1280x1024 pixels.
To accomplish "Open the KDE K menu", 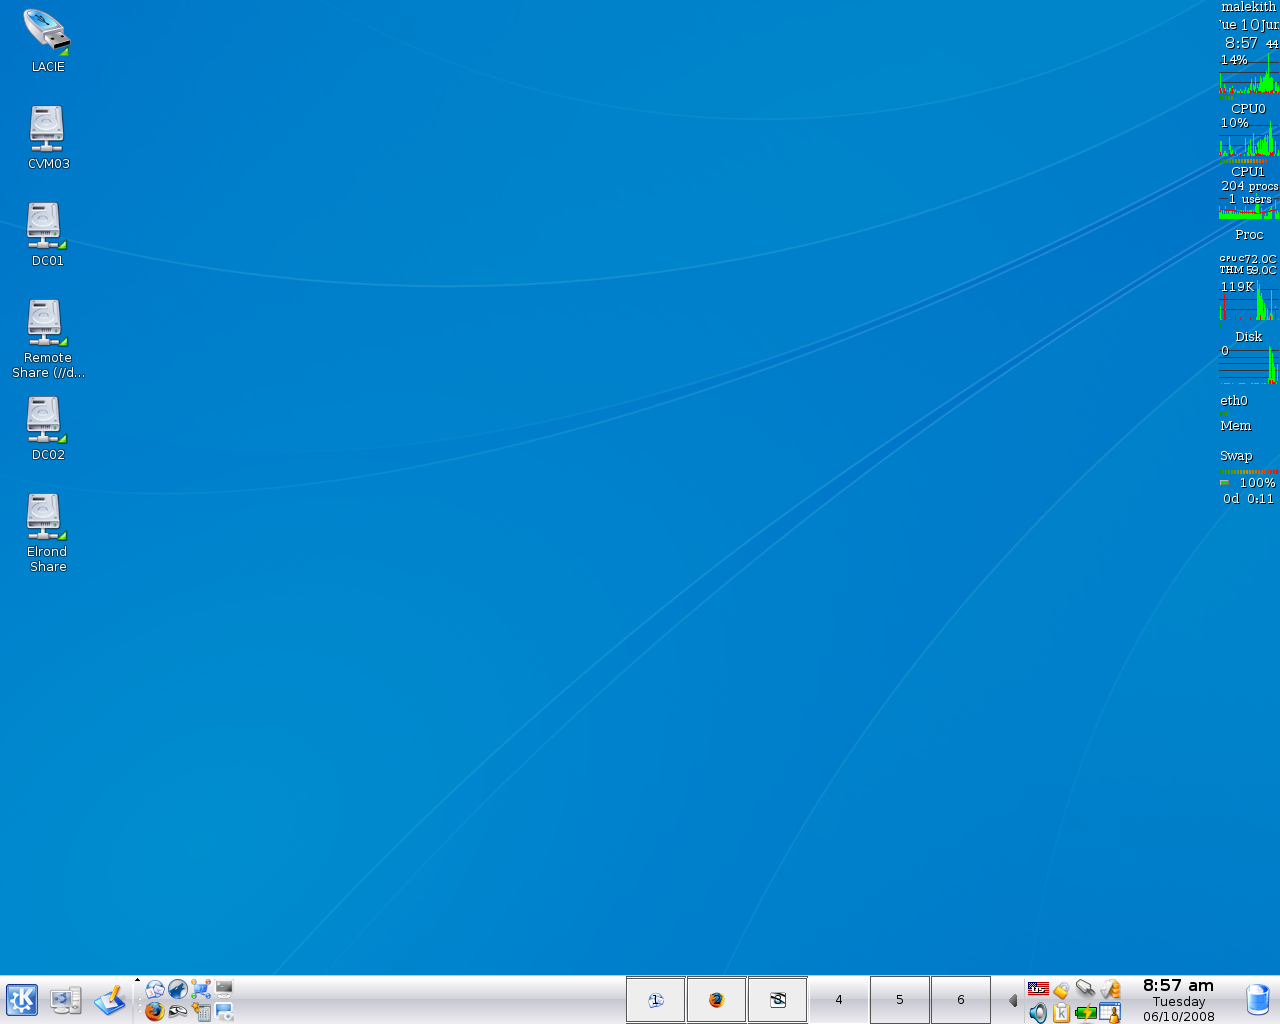I will (22, 1000).
